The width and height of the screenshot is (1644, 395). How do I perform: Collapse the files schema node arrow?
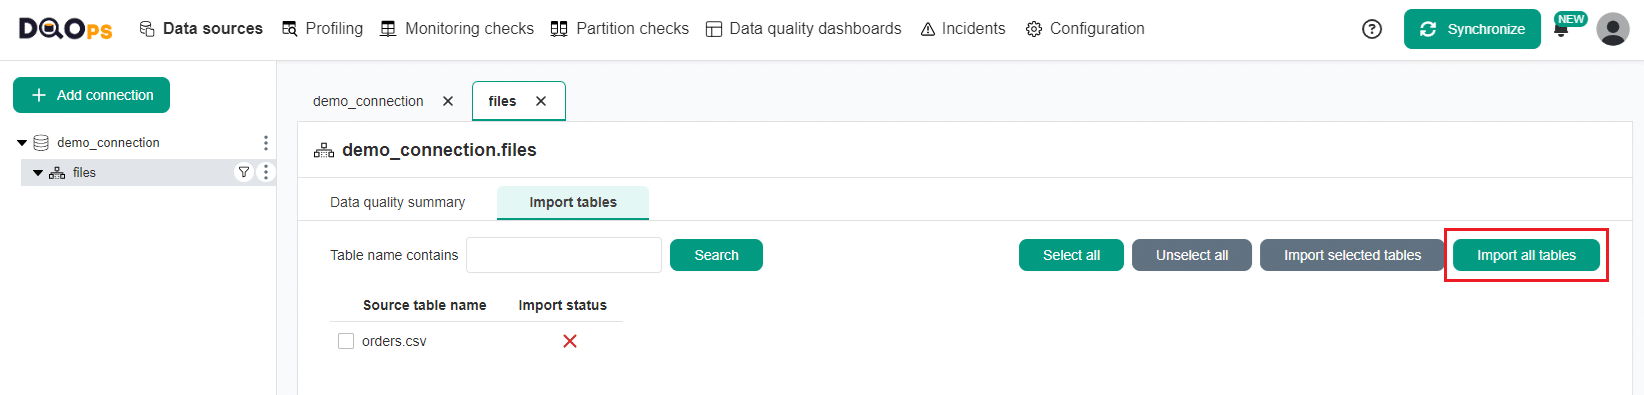(38, 173)
